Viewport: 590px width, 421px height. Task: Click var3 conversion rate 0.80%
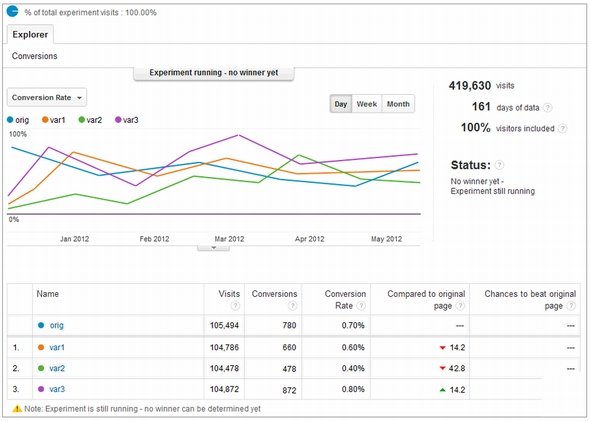[353, 389]
